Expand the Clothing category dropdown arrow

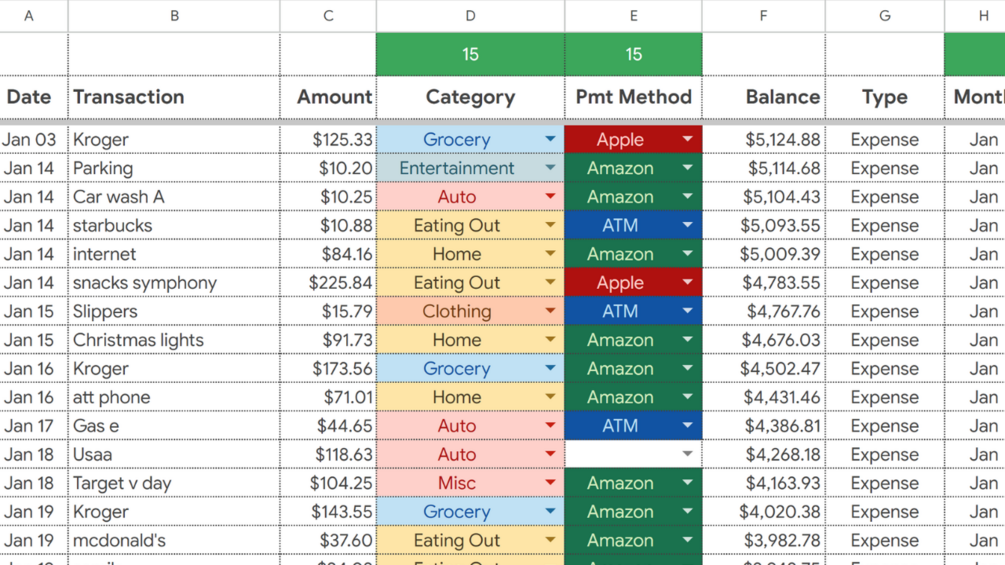pyautogui.click(x=550, y=311)
